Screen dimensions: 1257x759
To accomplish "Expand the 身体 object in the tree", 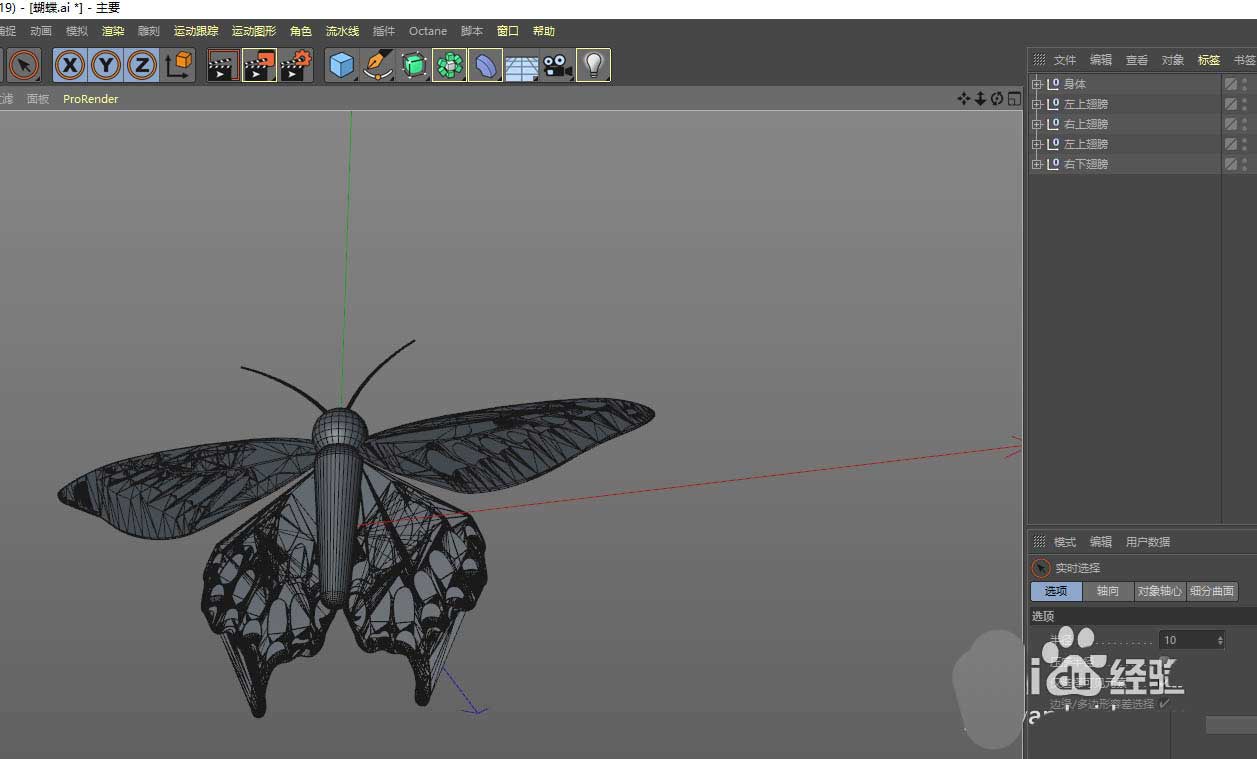I will 1037,84.
